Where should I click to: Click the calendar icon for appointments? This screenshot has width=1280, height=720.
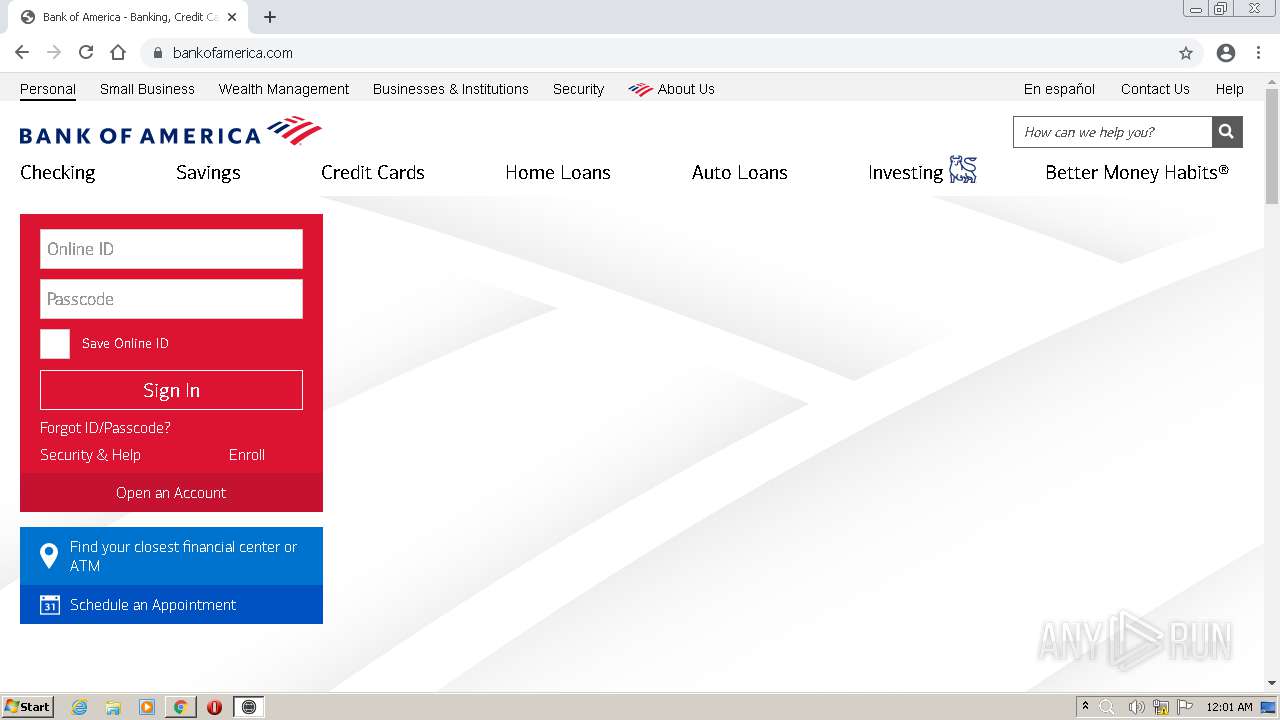(x=49, y=605)
